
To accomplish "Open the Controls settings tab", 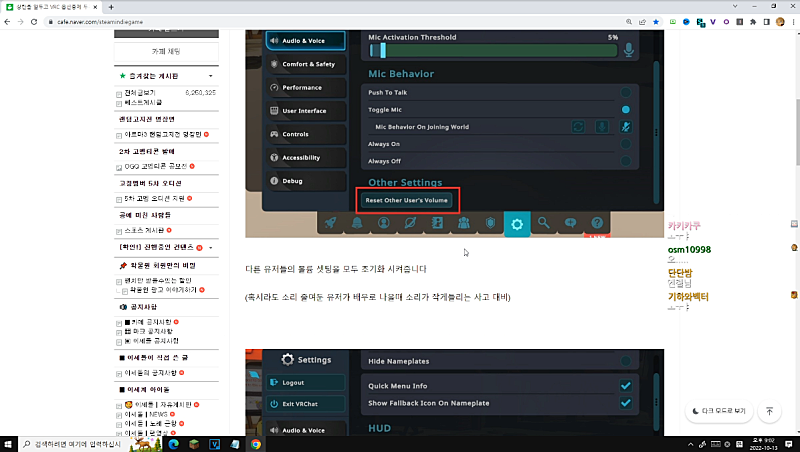I will pos(305,134).
